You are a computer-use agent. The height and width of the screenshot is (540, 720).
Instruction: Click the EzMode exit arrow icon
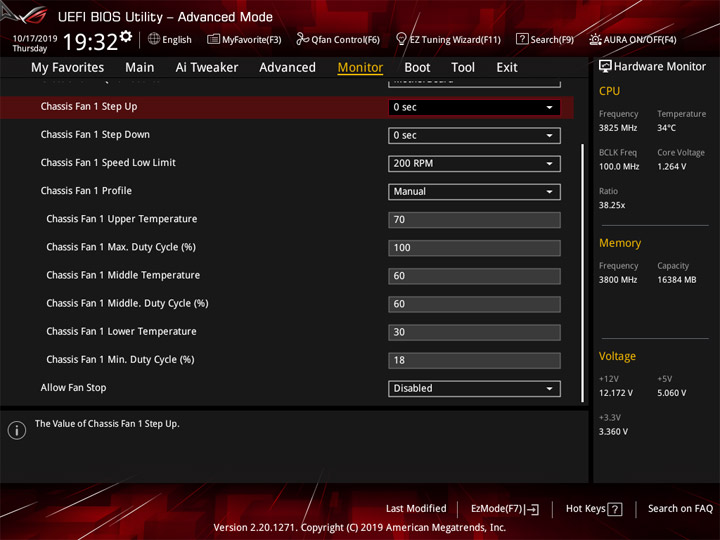[532, 509]
